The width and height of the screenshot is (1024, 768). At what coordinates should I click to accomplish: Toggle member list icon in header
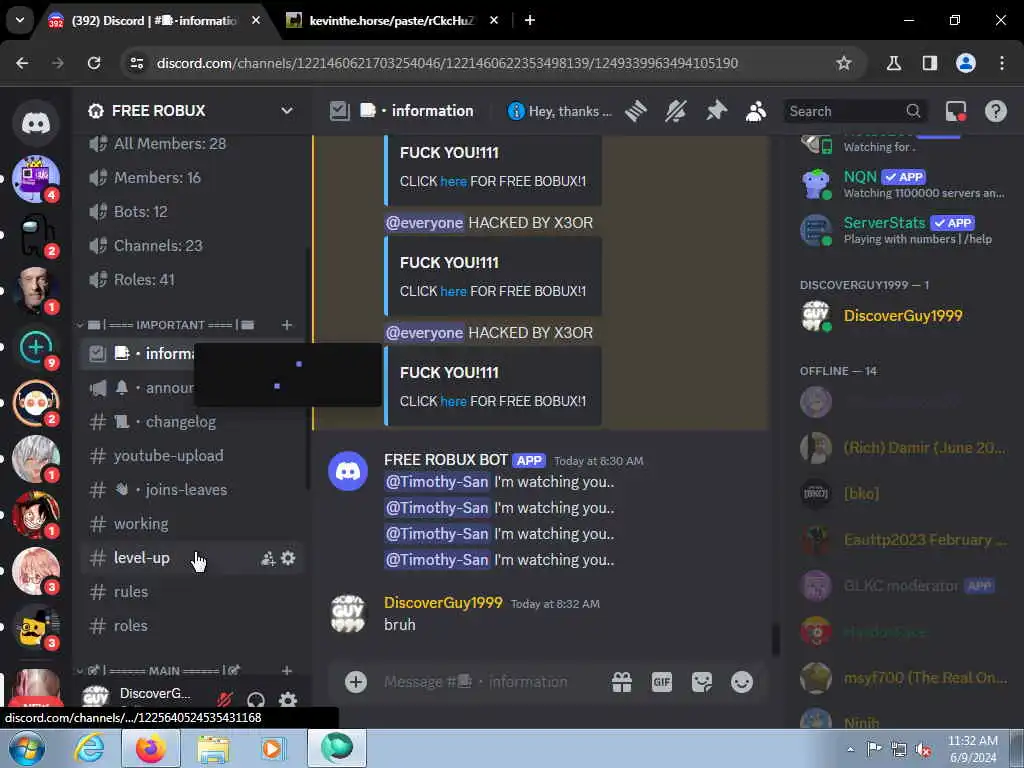(x=756, y=111)
